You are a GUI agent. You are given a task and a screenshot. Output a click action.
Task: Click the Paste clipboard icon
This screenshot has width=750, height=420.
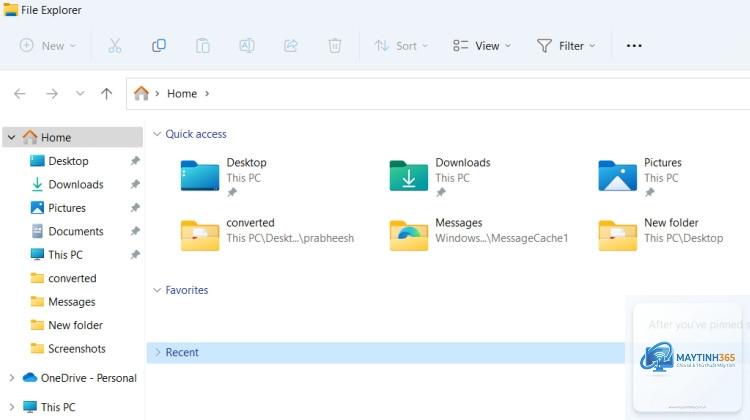pyautogui.click(x=203, y=46)
